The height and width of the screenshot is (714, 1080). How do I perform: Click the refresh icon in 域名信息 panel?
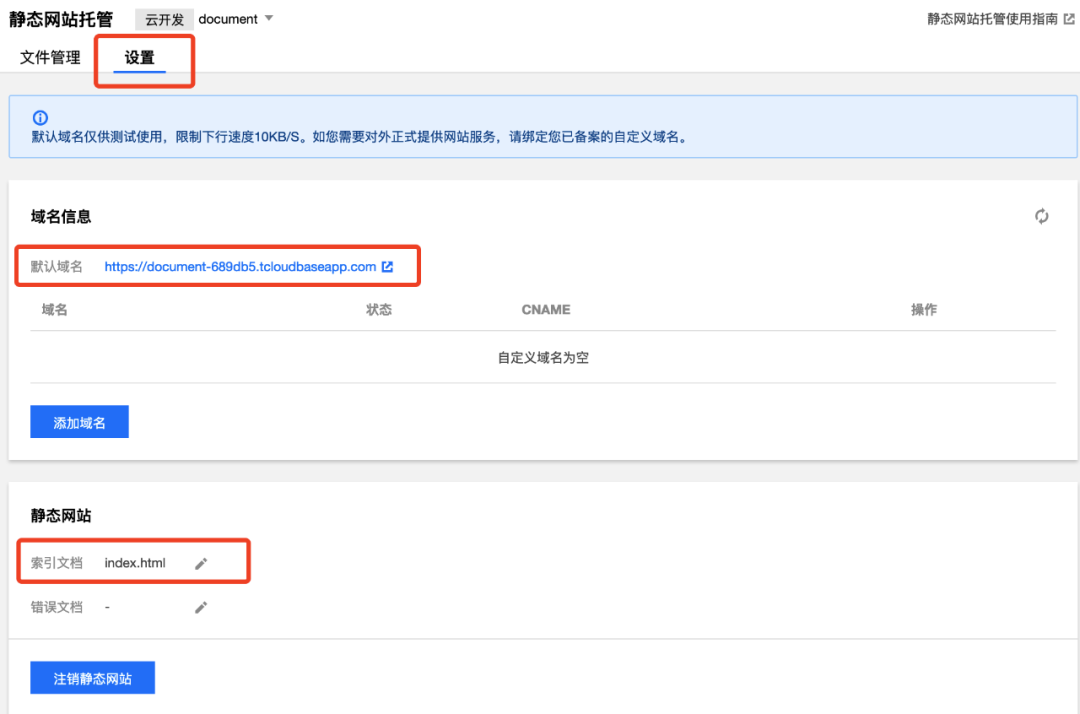click(x=1042, y=216)
